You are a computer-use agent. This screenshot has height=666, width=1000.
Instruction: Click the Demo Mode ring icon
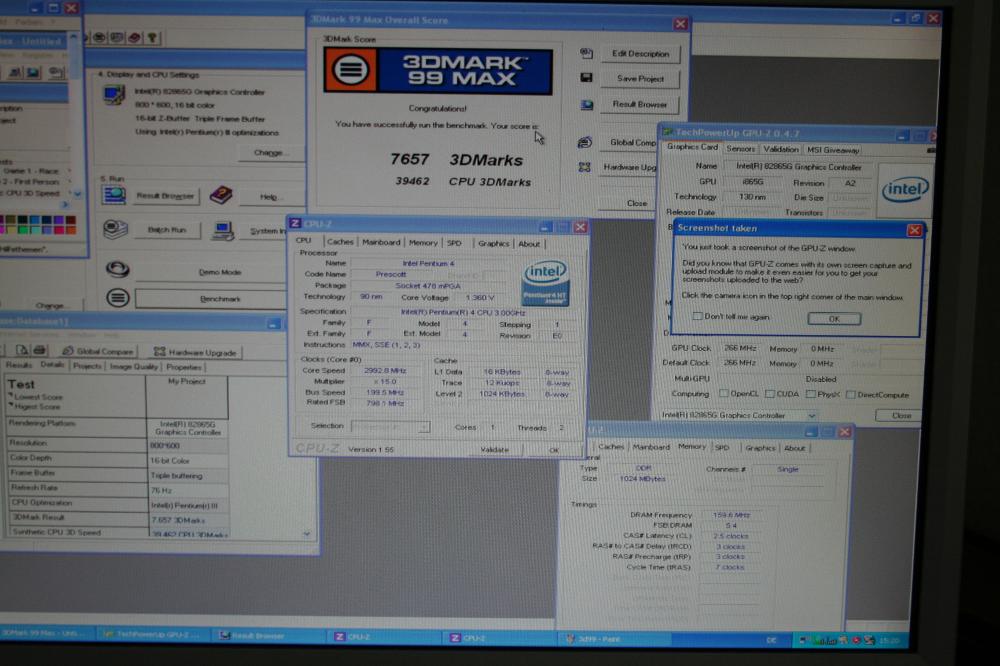click(117, 270)
